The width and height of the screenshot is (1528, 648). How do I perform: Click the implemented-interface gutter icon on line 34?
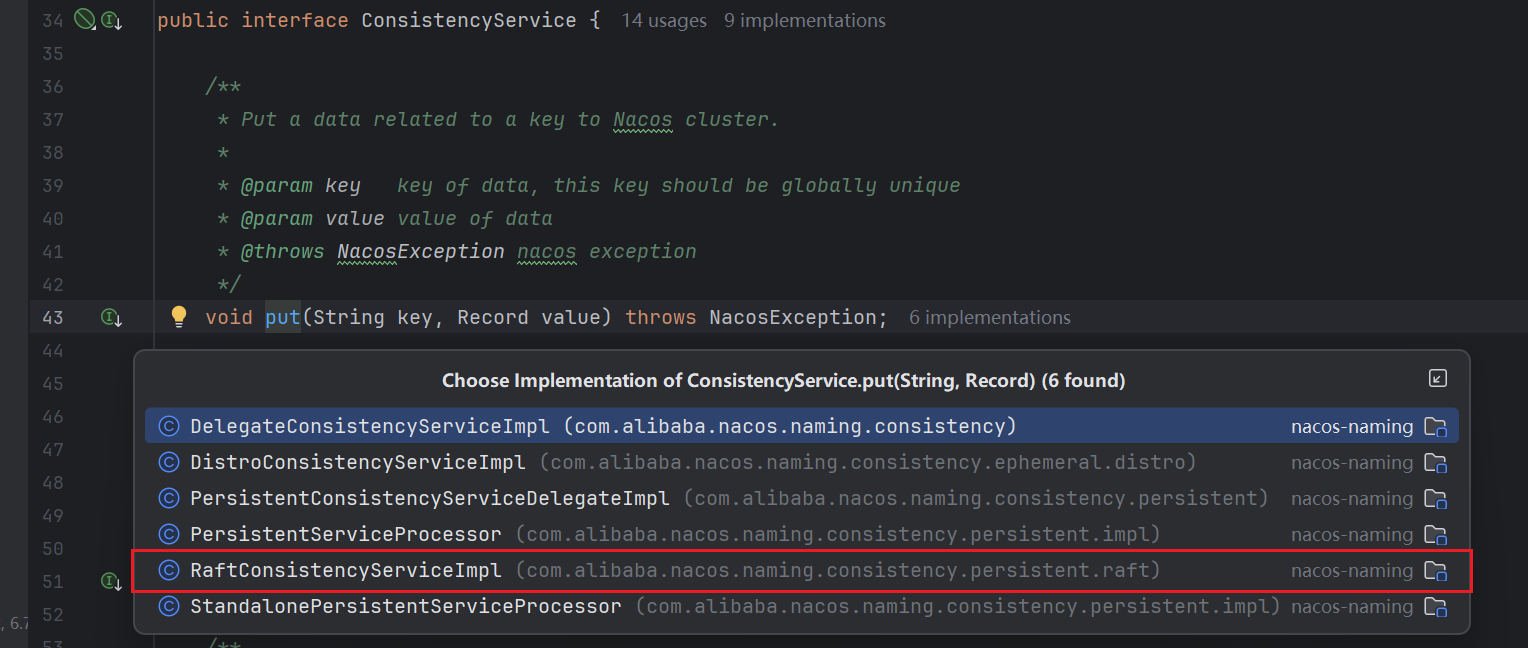(111, 20)
